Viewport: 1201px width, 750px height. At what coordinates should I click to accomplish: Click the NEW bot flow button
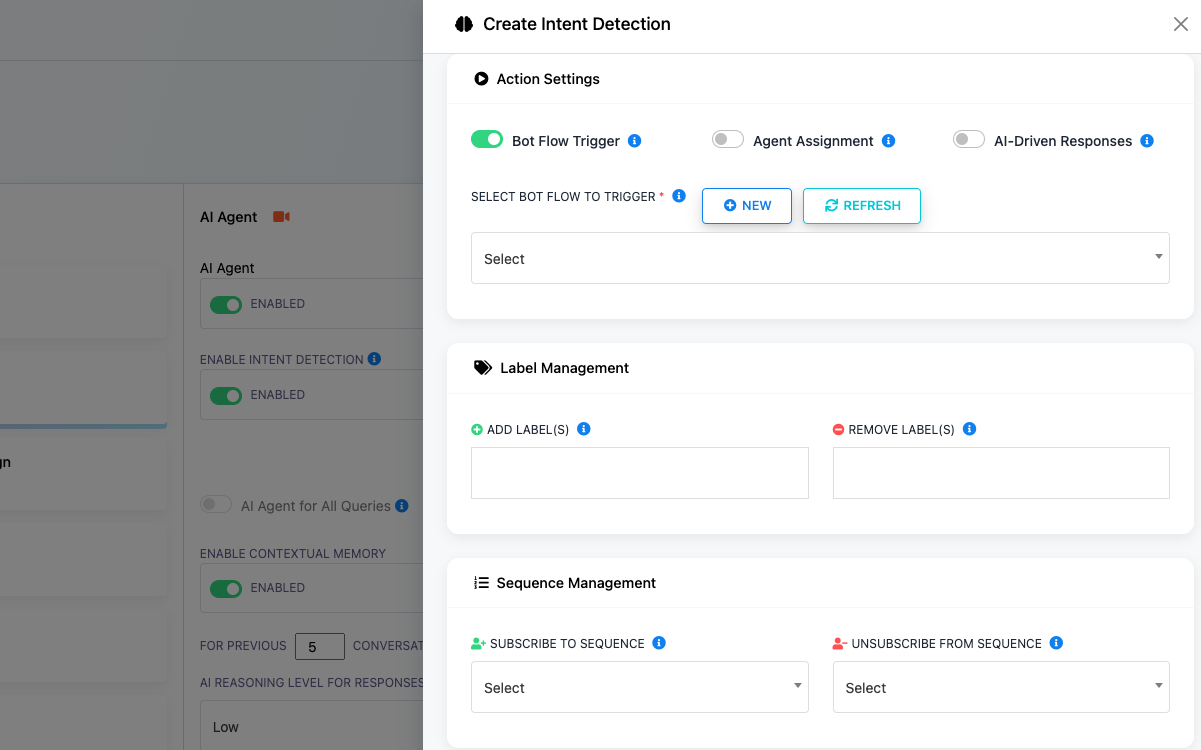click(747, 206)
